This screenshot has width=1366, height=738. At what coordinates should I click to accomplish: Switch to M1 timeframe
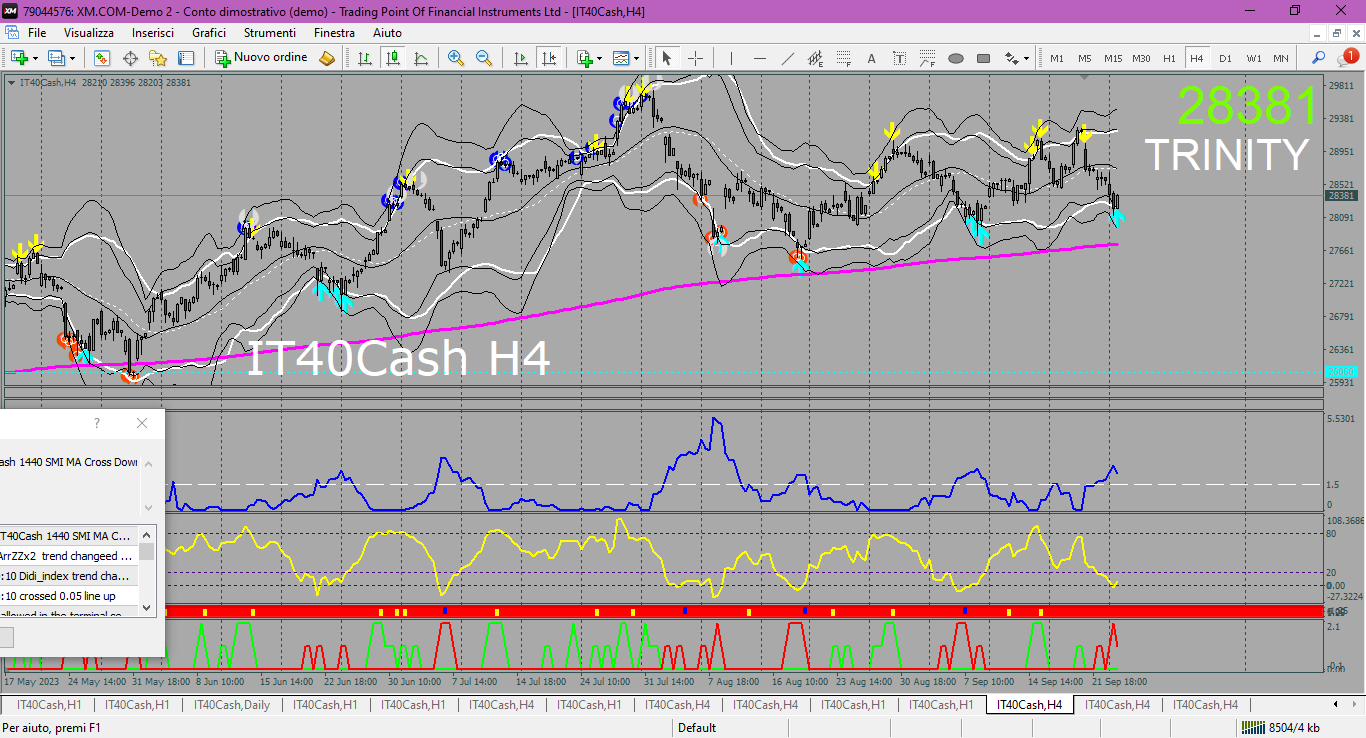pyautogui.click(x=1057, y=58)
